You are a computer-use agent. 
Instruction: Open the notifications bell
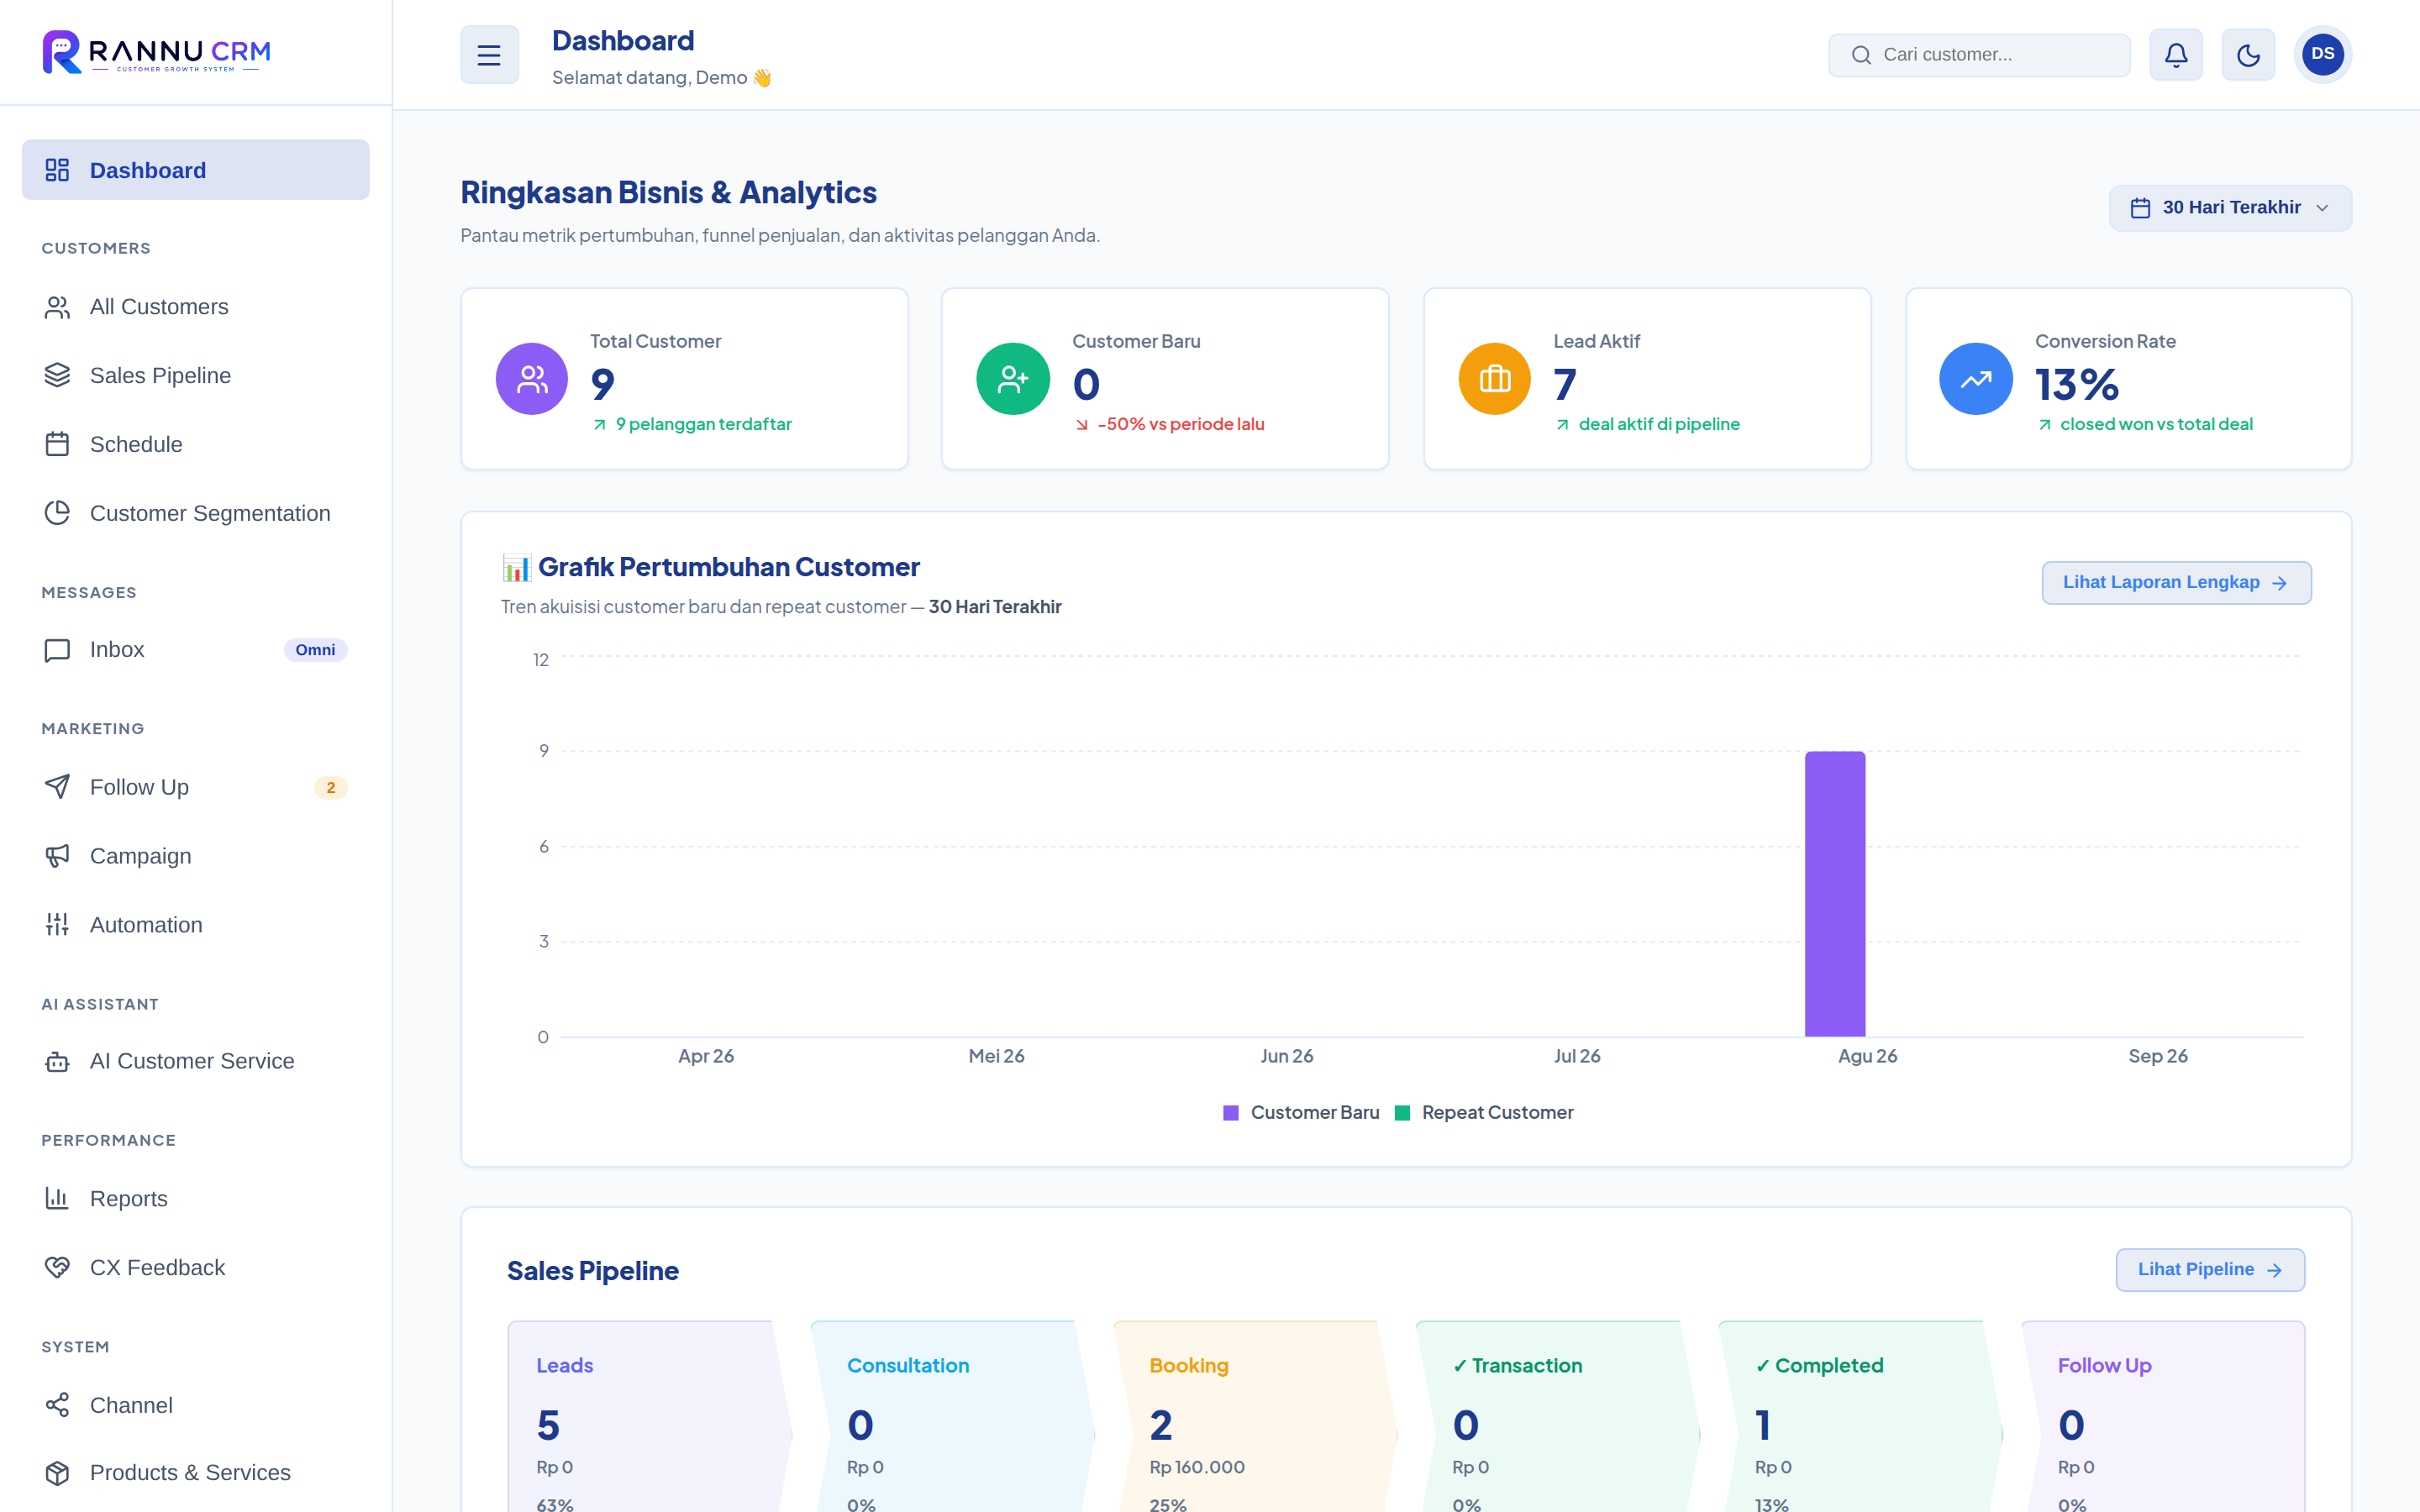[2175, 55]
